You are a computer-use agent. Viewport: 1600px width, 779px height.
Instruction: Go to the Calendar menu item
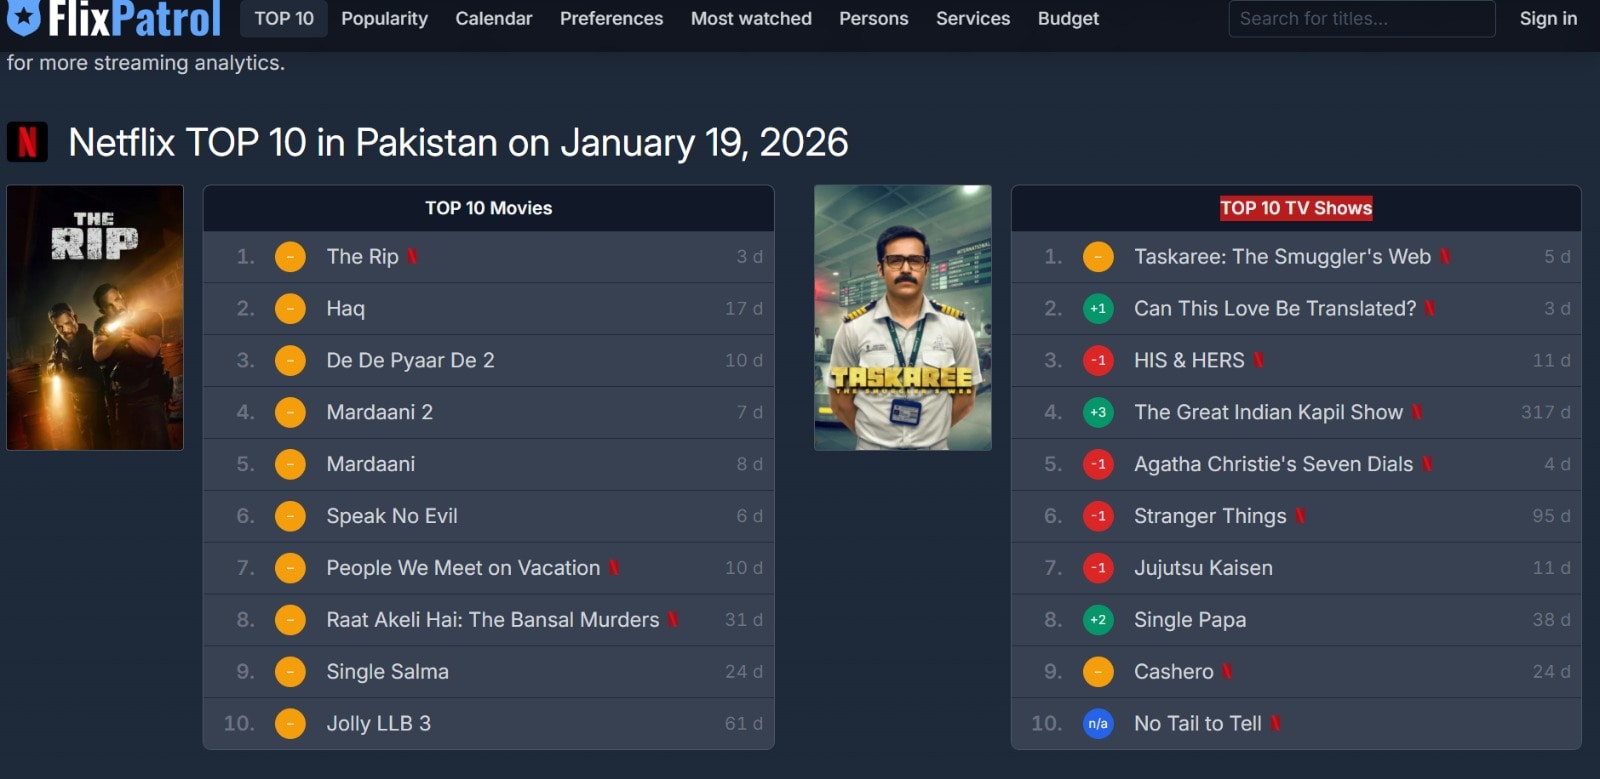coord(494,19)
